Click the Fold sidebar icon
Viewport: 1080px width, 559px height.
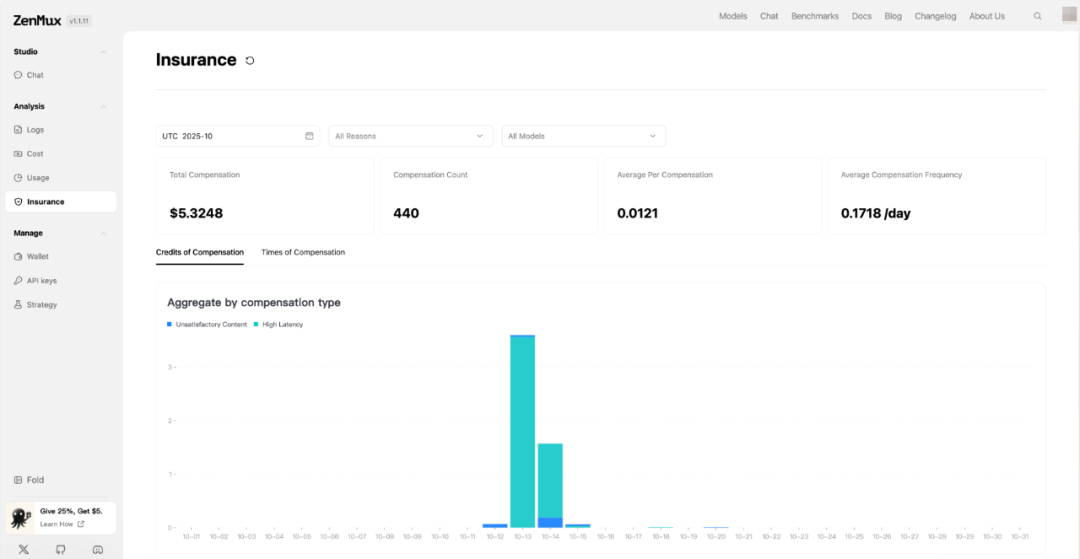[x=18, y=480]
